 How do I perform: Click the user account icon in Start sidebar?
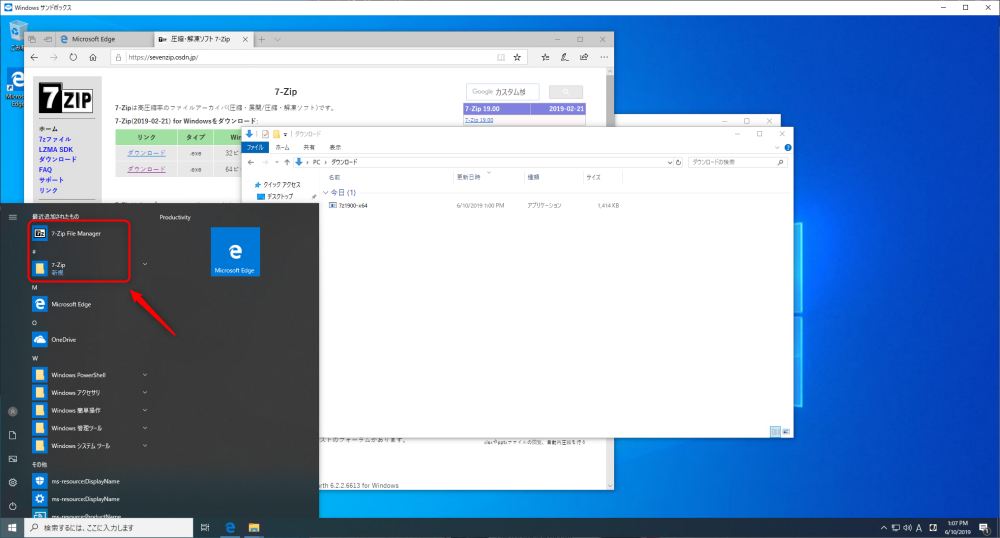[x=13, y=412]
